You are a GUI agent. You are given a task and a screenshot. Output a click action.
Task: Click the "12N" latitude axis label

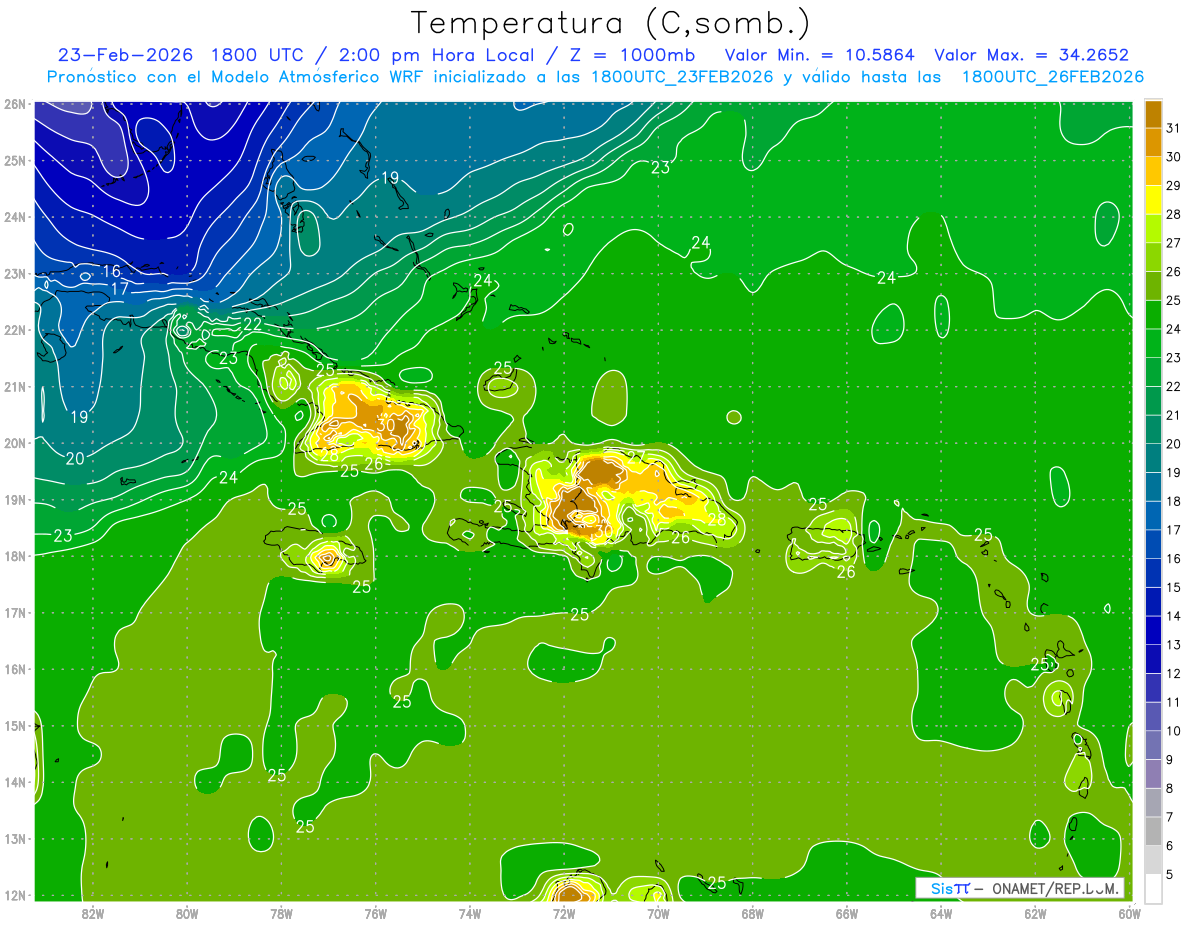15,895
